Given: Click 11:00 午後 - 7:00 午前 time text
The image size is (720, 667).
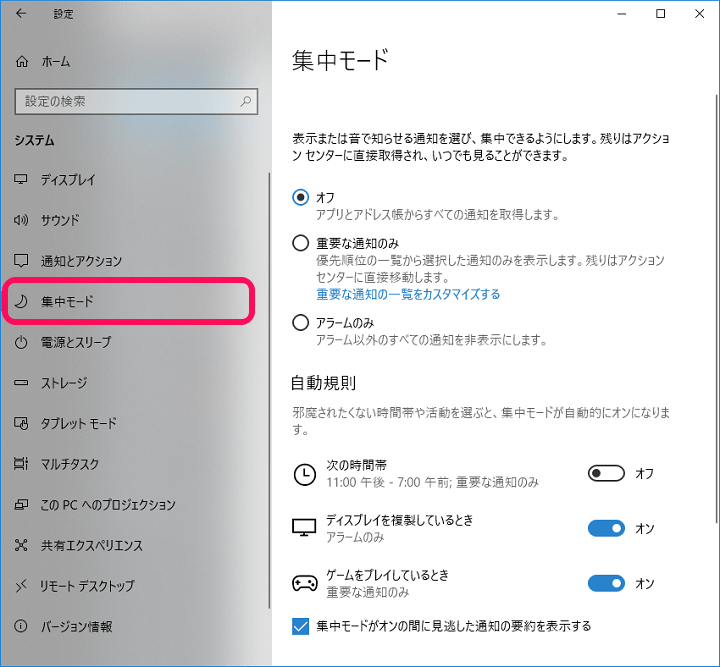Looking at the screenshot, I should point(388,482).
